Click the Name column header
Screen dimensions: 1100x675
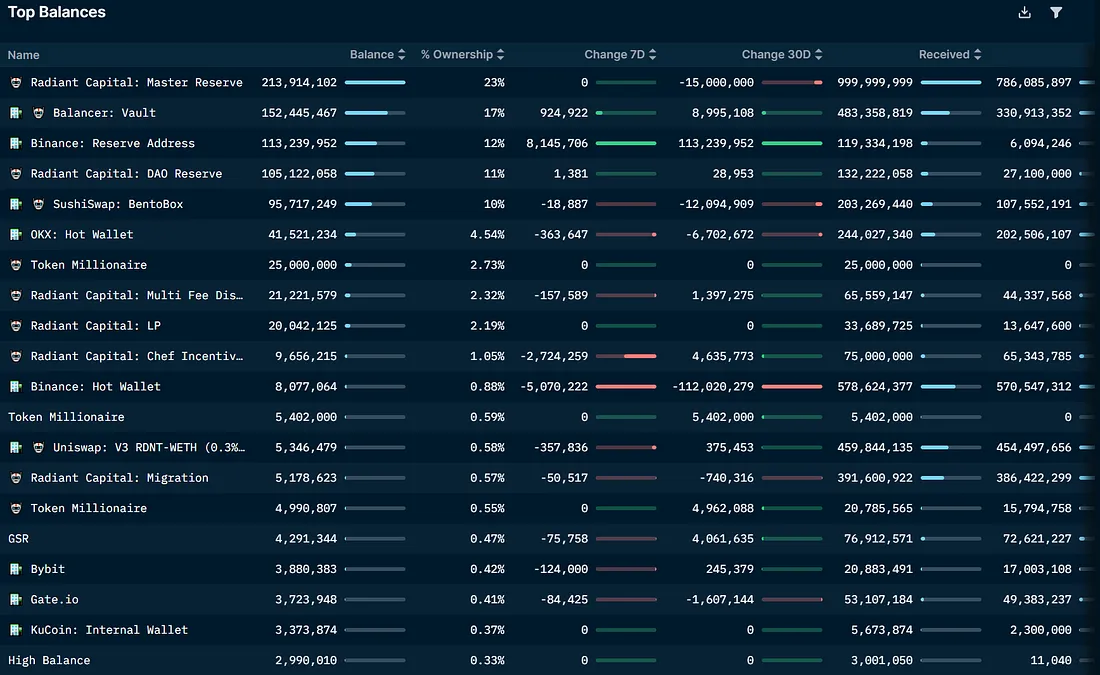click(x=24, y=55)
